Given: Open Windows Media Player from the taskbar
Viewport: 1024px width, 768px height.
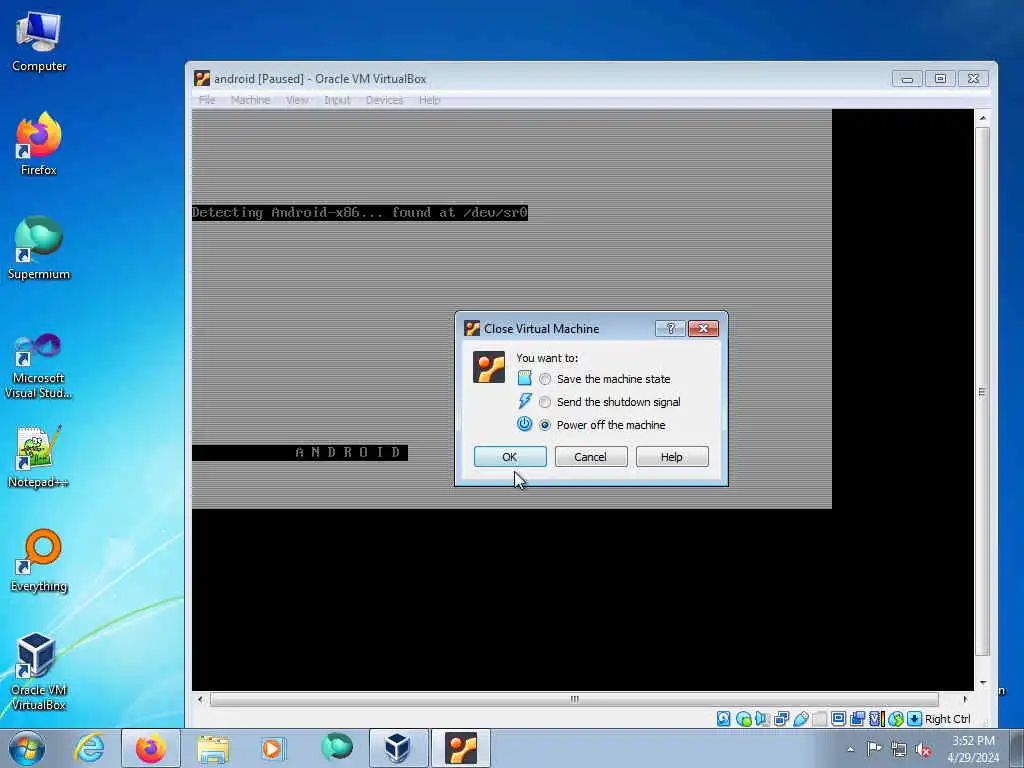Looking at the screenshot, I should click(x=274, y=748).
